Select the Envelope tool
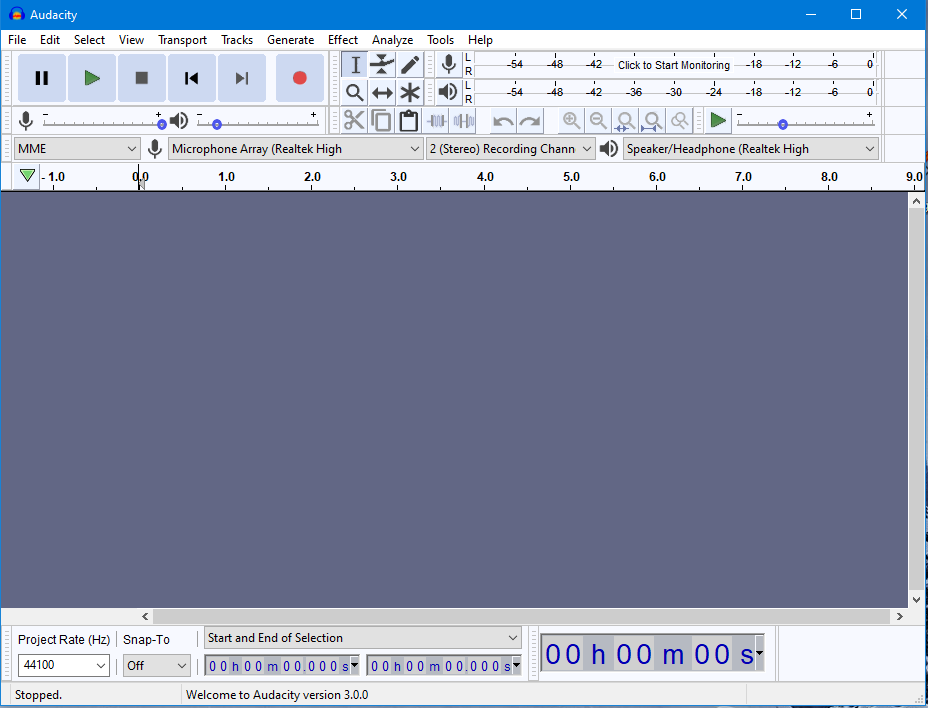This screenshot has height=708, width=928. pyautogui.click(x=382, y=64)
